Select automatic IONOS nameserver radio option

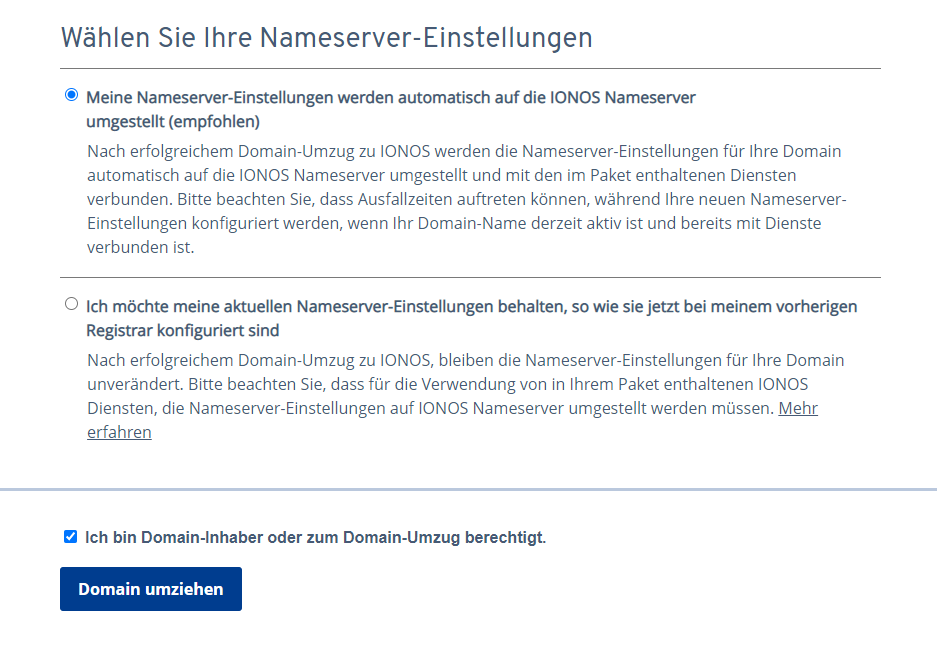pyautogui.click(x=71, y=95)
